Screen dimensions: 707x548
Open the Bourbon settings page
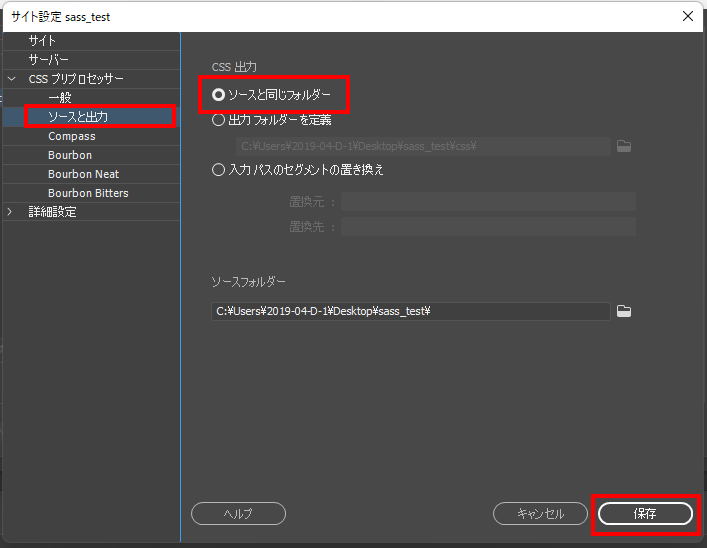click(x=70, y=155)
